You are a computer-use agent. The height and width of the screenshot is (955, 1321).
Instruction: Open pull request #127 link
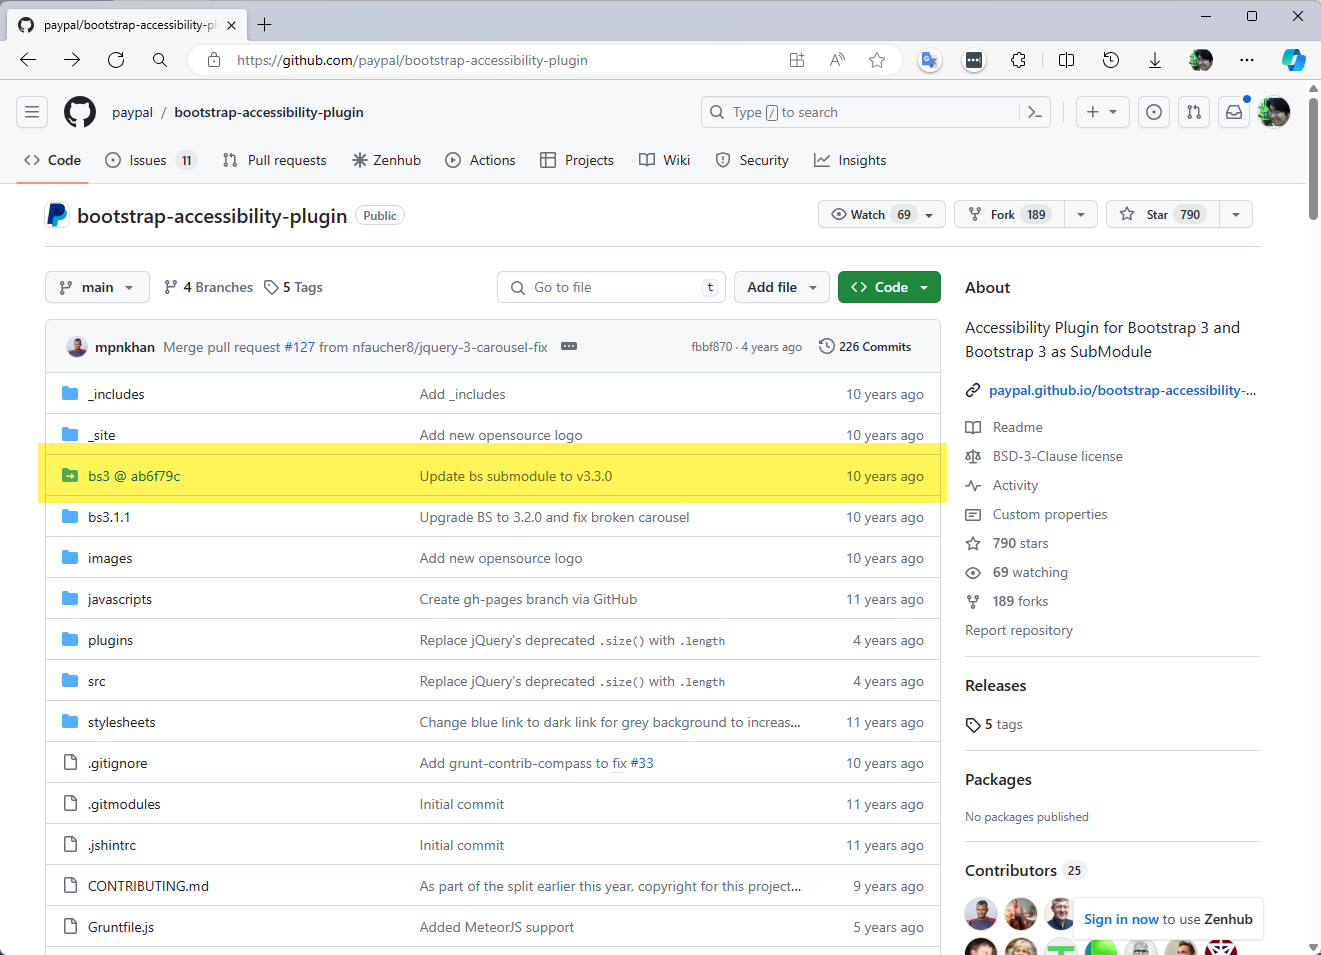pyautogui.click(x=300, y=347)
